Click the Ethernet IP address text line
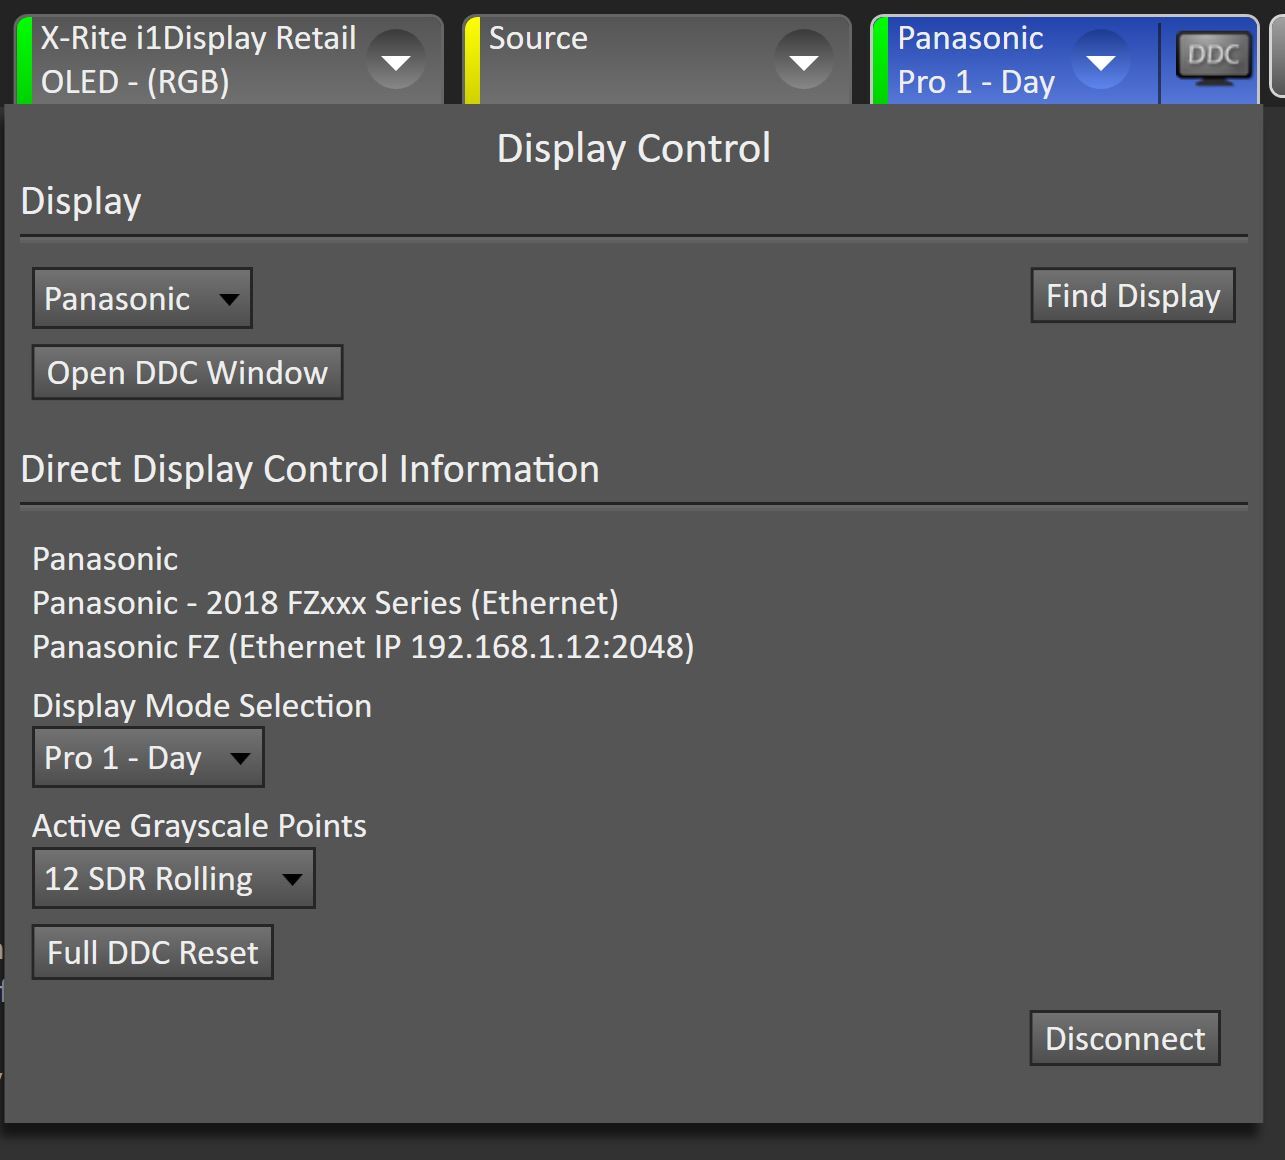The height and width of the screenshot is (1160, 1285). (x=363, y=647)
